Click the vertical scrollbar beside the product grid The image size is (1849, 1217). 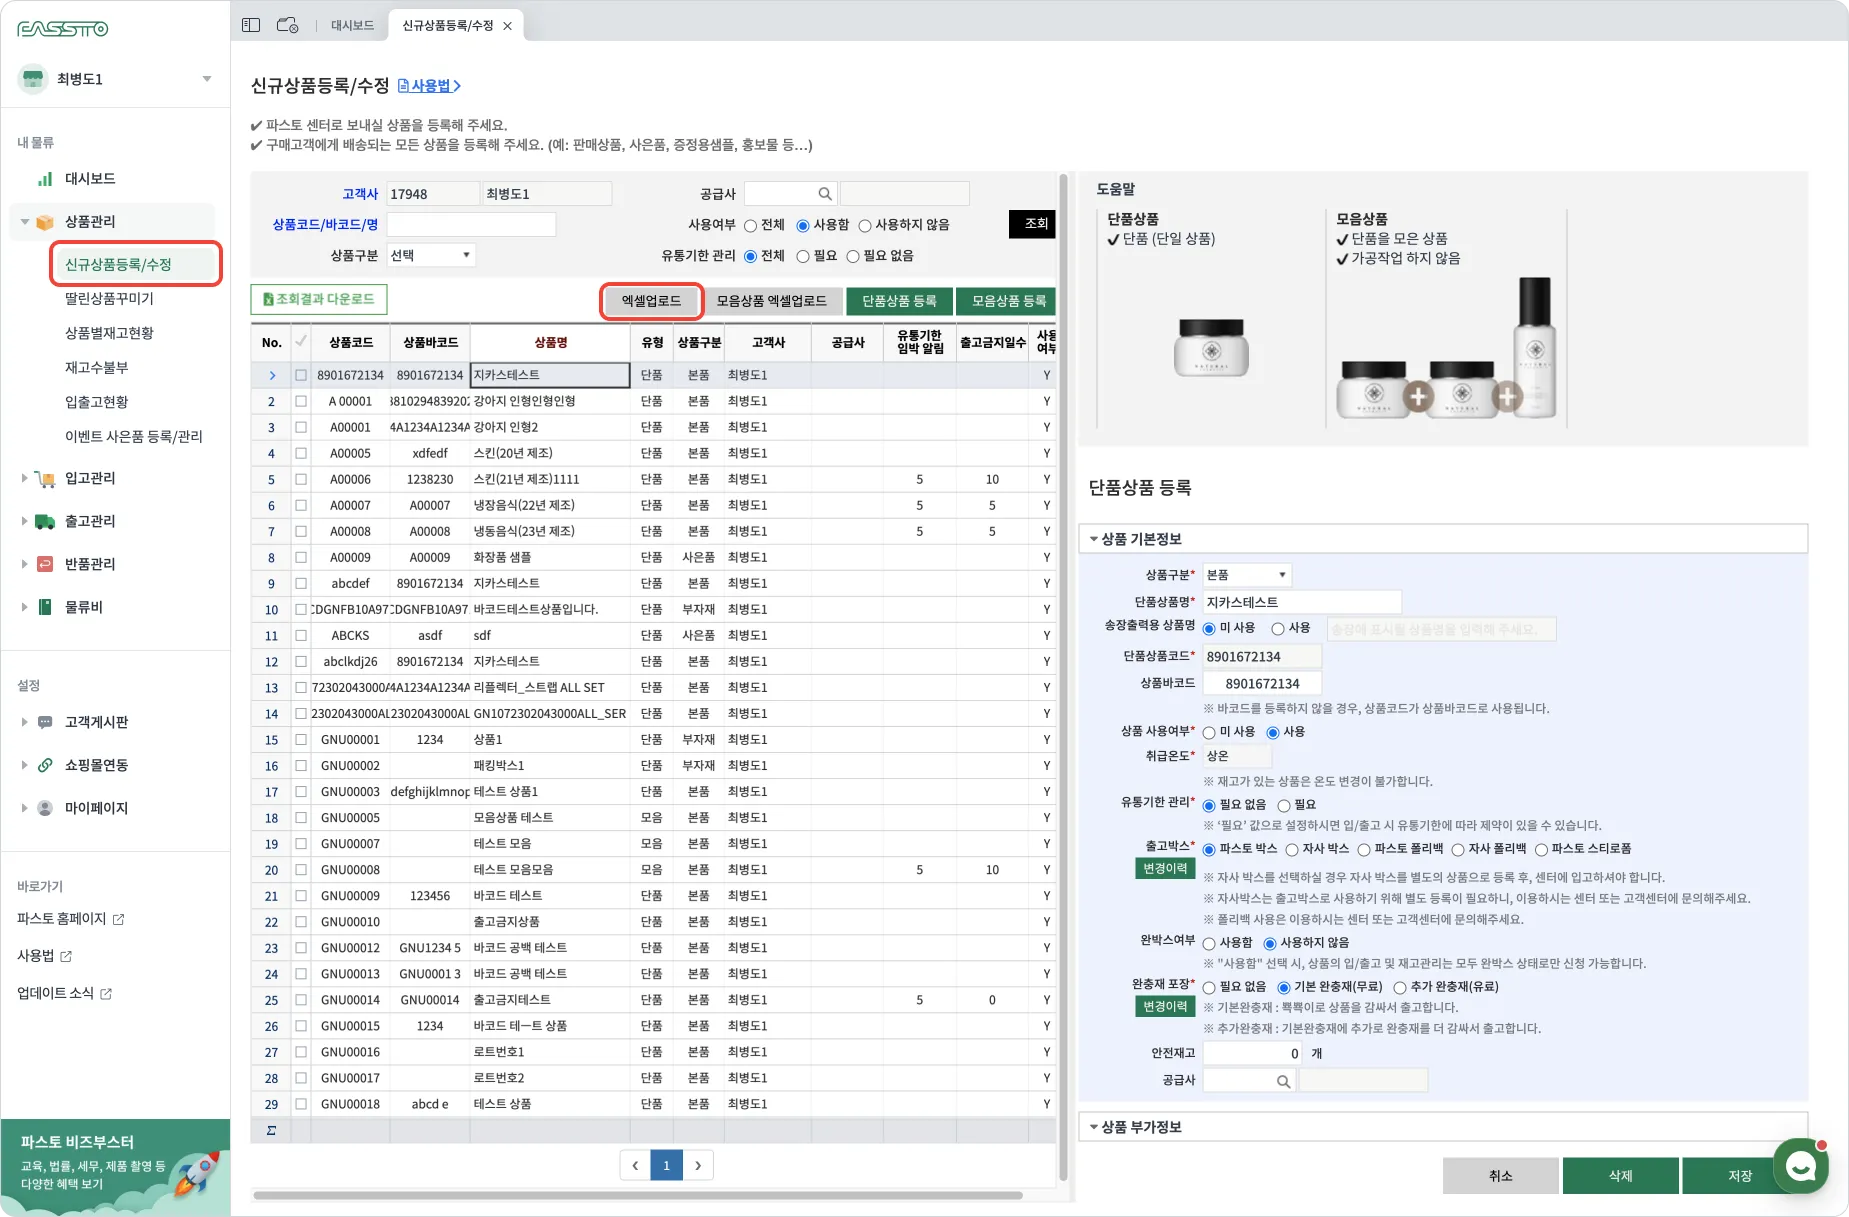[x=1063, y=678]
